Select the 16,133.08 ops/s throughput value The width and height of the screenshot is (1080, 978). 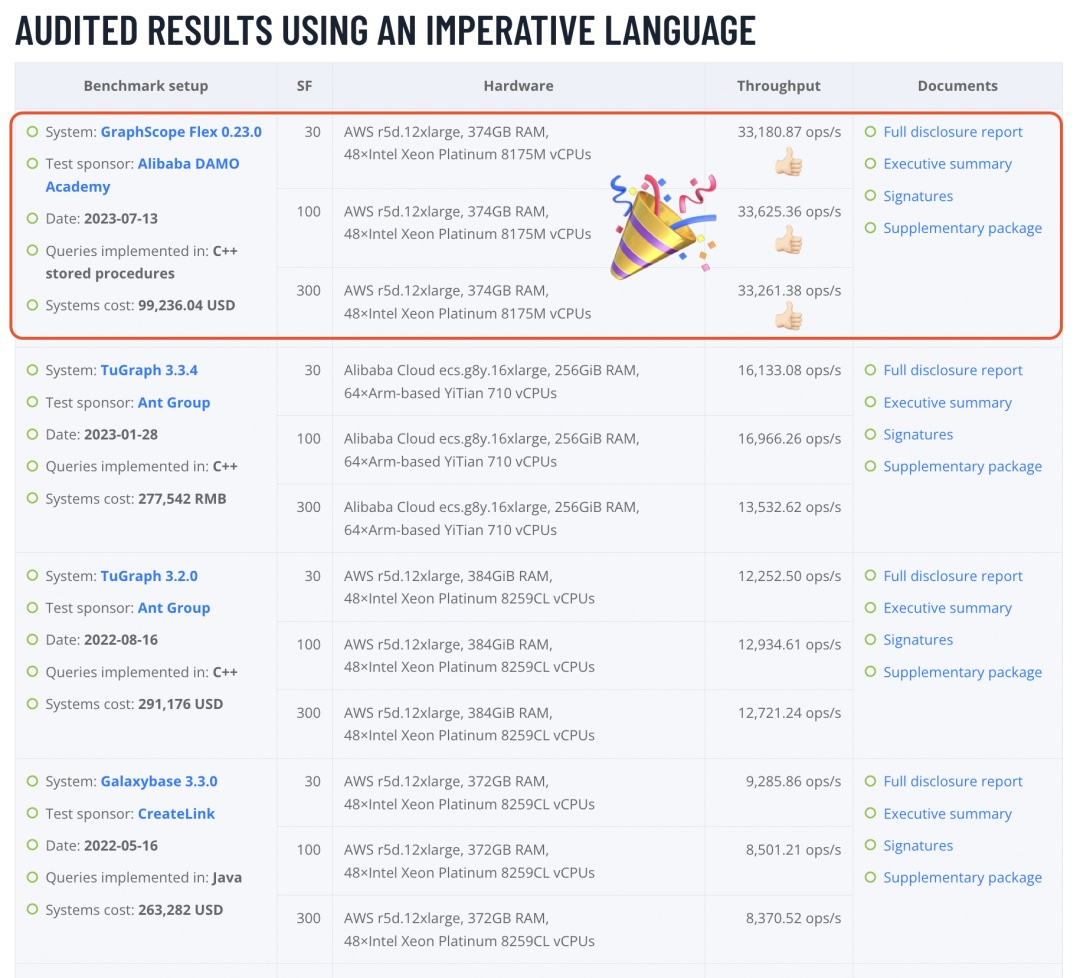pyautogui.click(x=789, y=370)
